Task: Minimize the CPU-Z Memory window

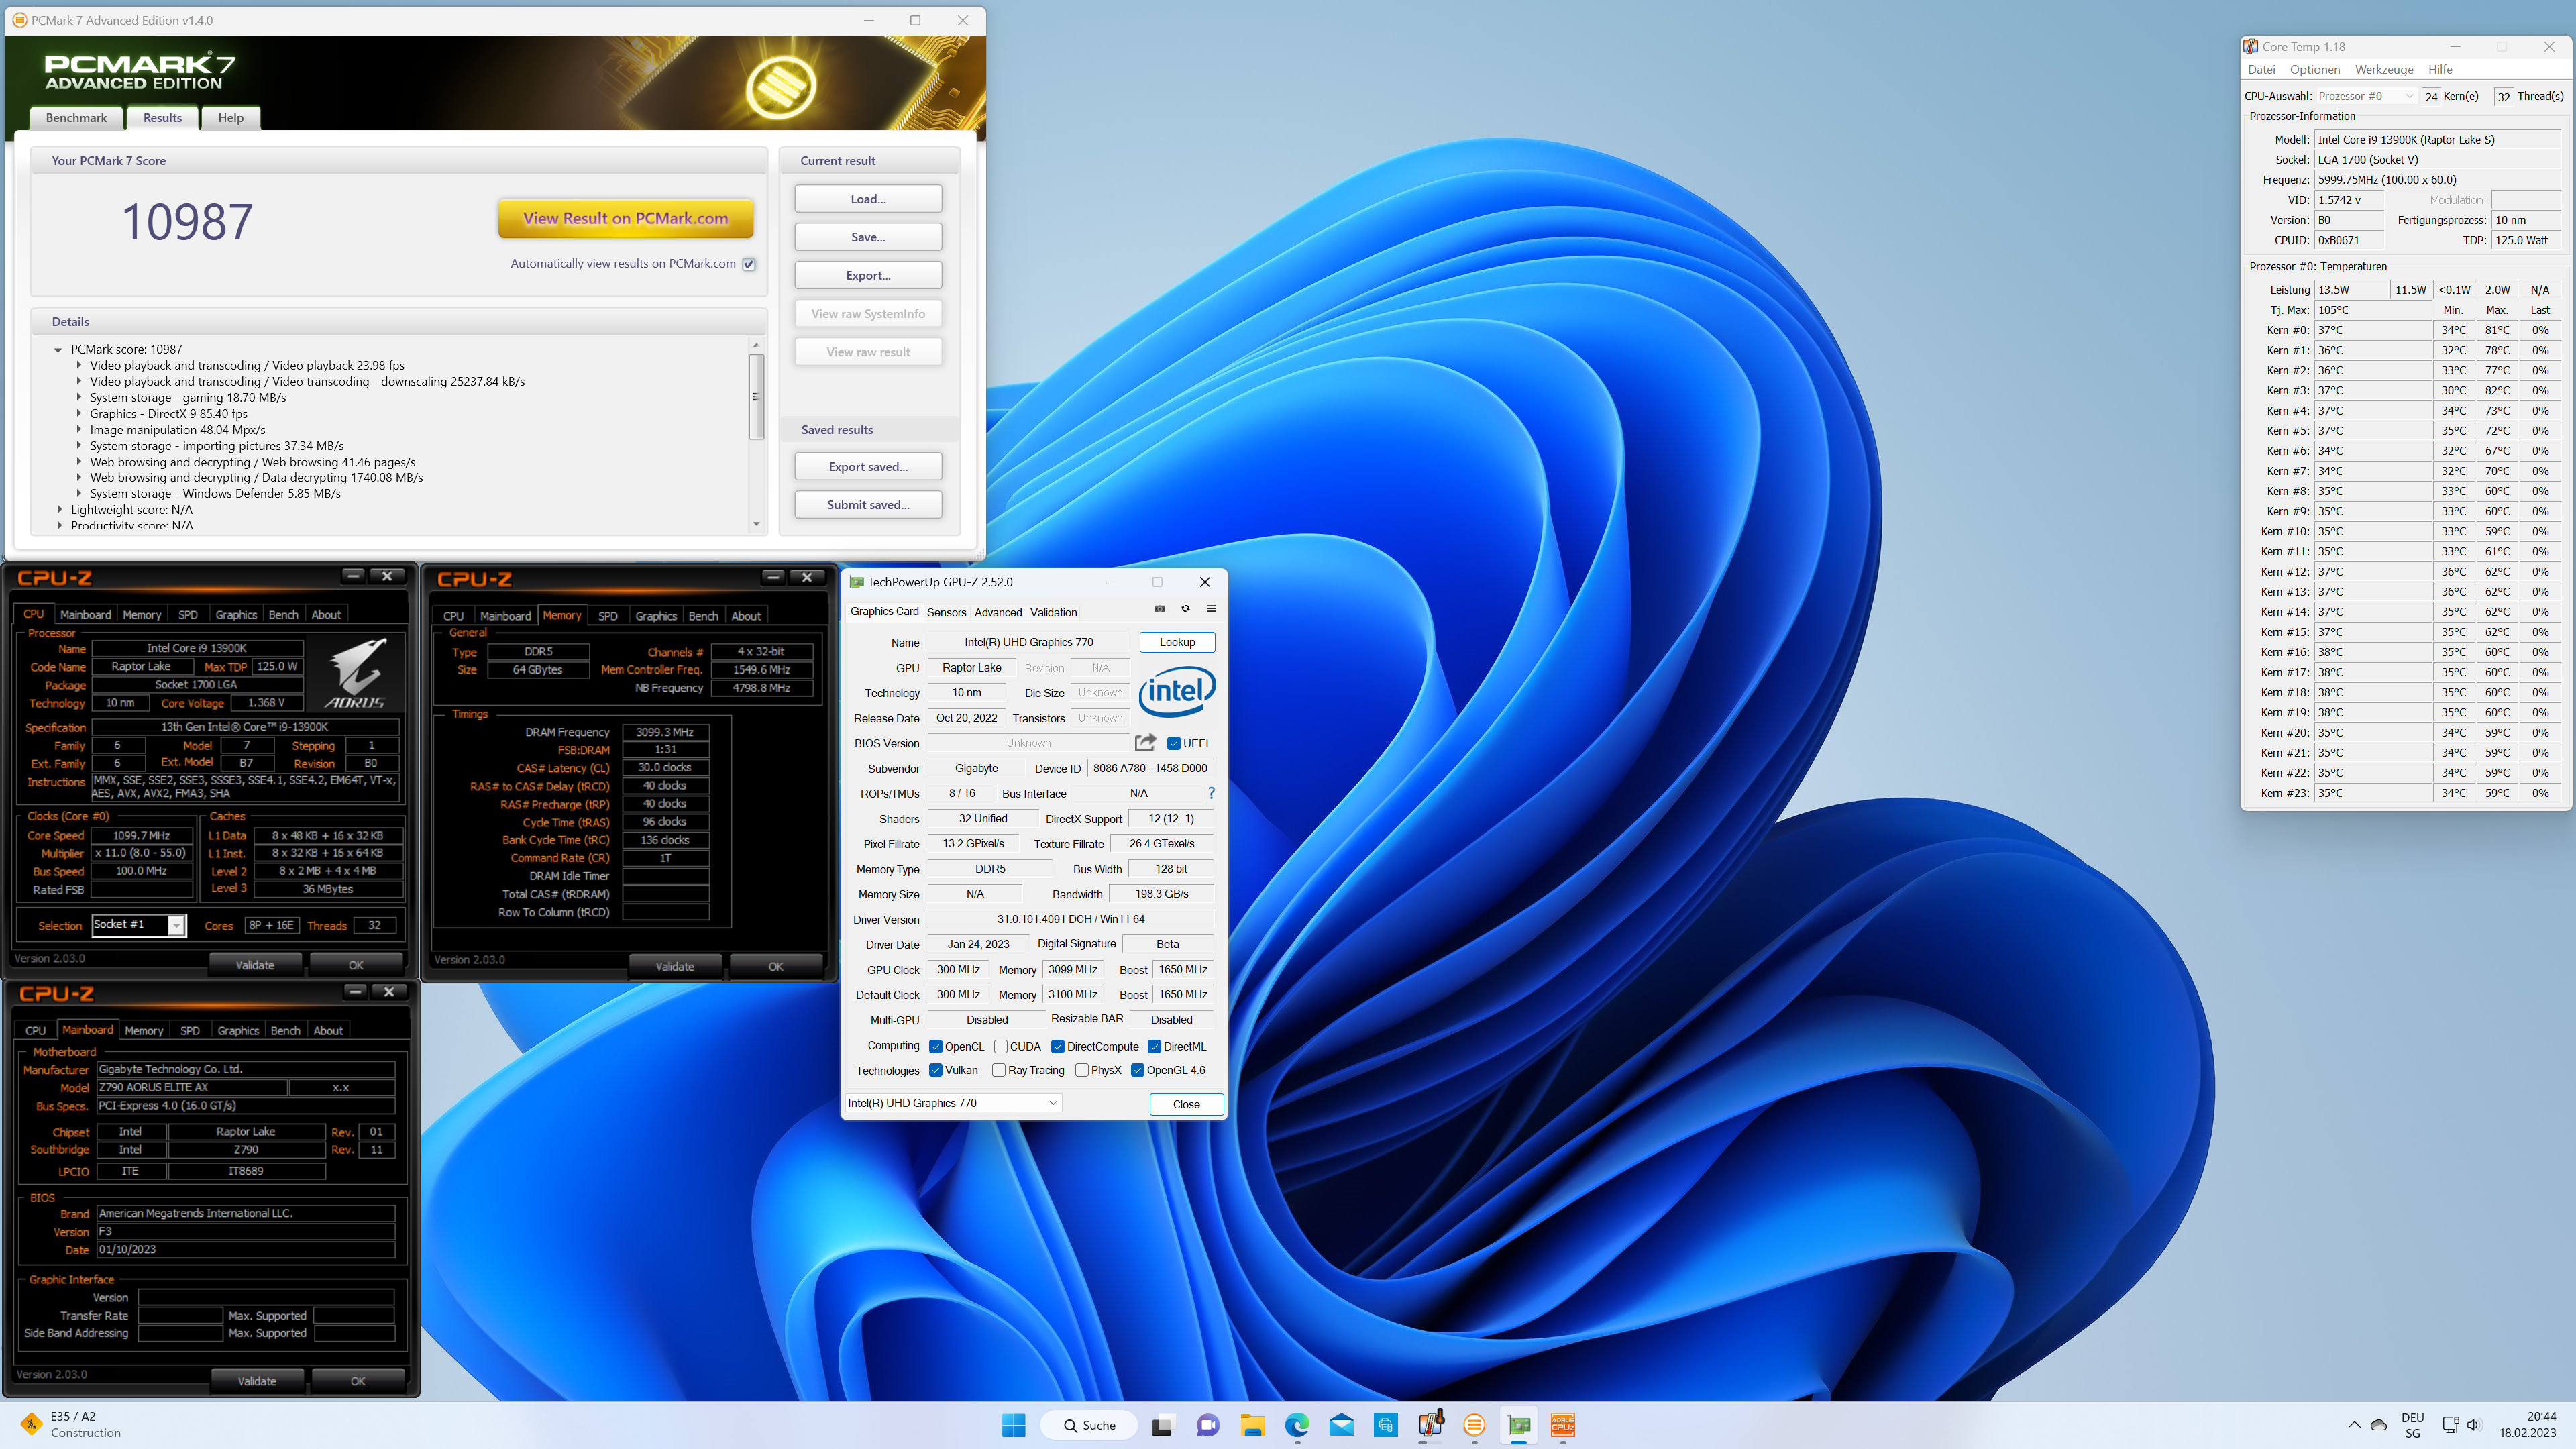Action: (773, 577)
